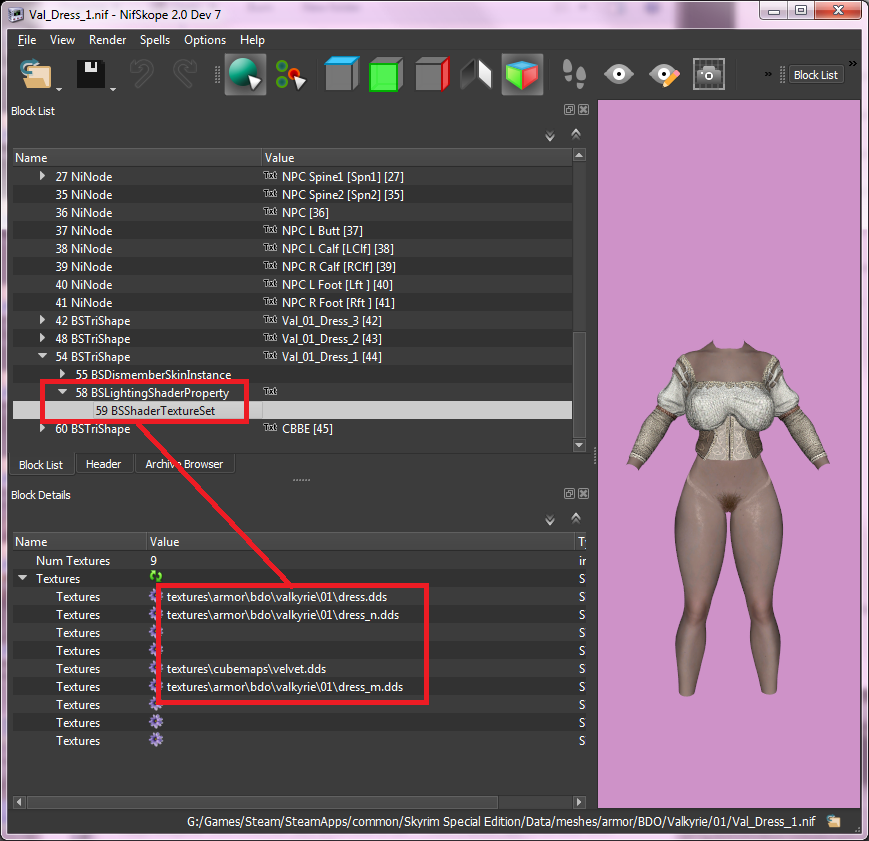Screen dimensions: 869x841
Task: Click the Txt icon next to Val_01_Dress_1
Action: [270, 355]
